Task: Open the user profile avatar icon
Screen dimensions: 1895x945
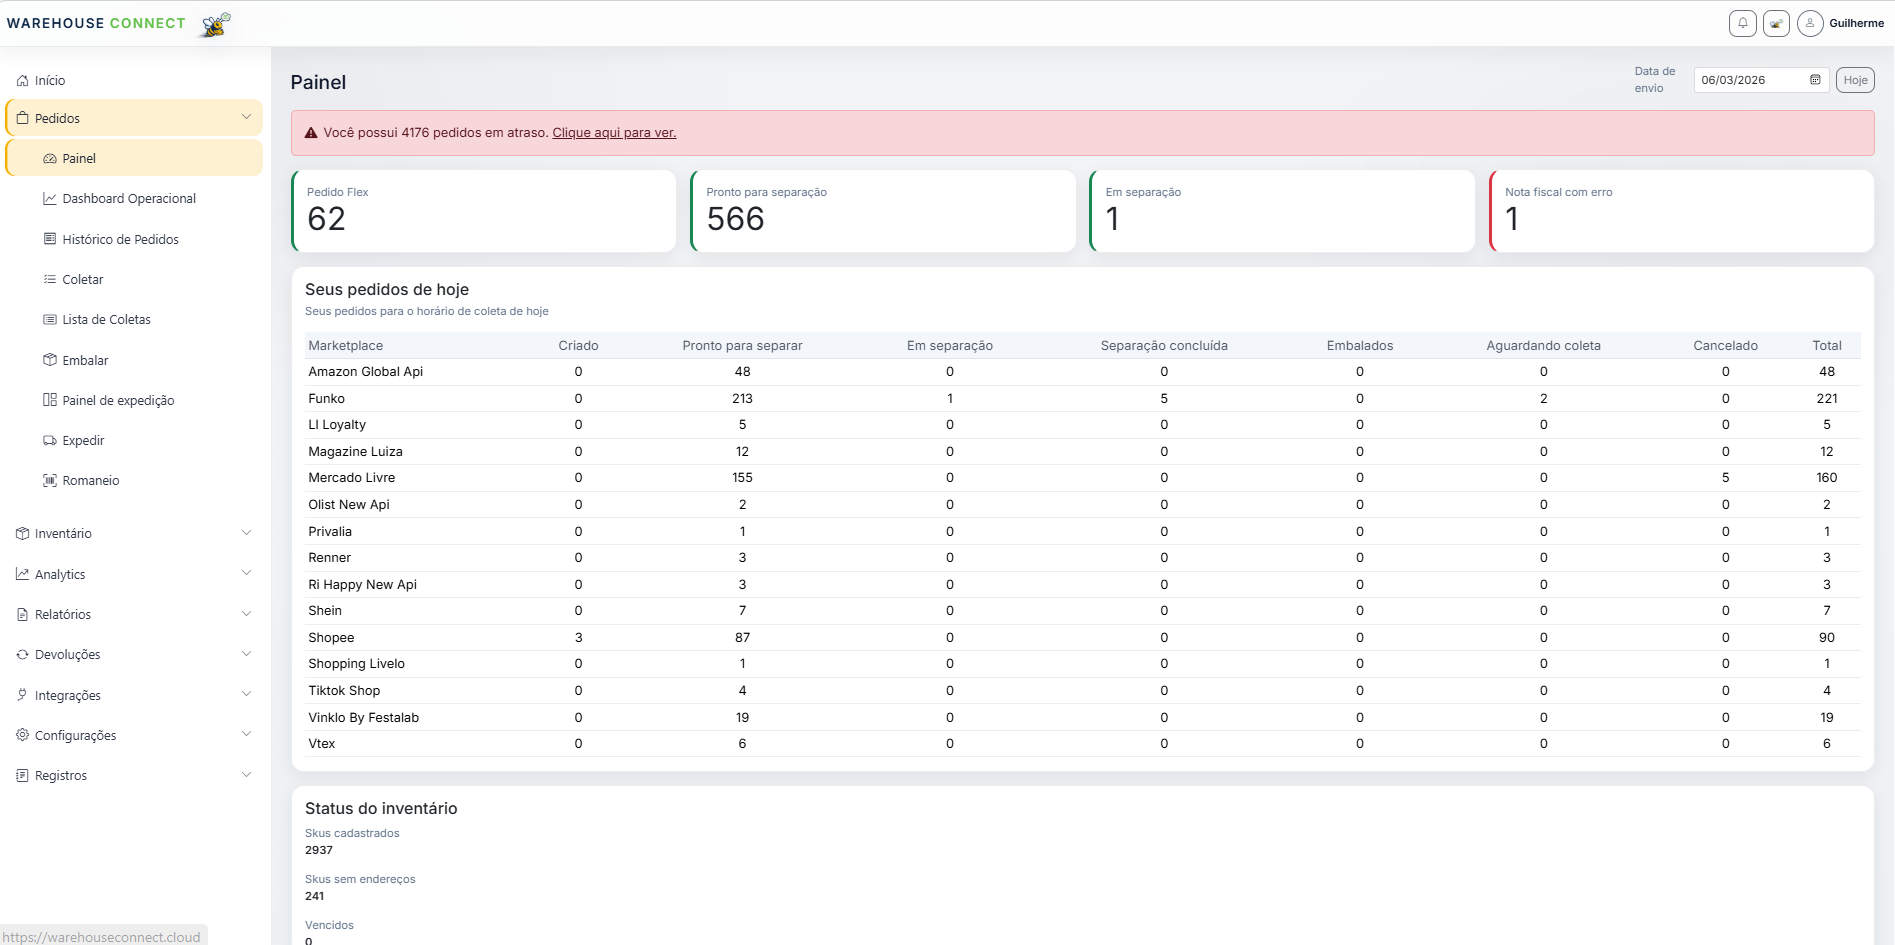Action: tap(1809, 23)
